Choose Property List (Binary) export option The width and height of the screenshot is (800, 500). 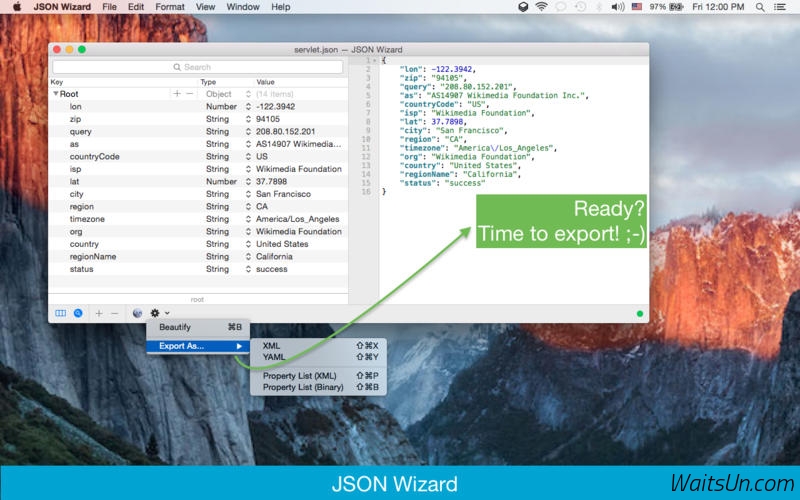[x=318, y=387]
